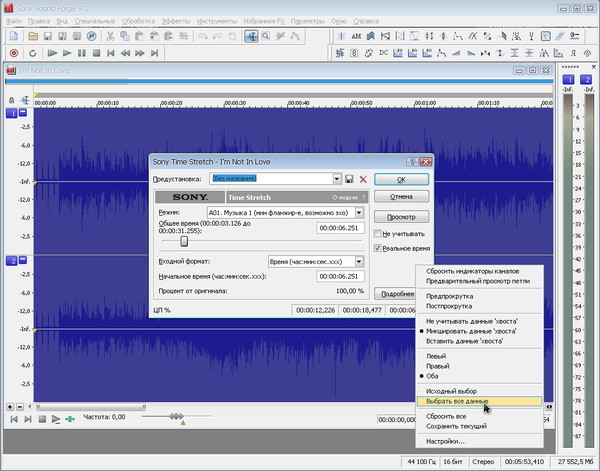Viewport: 600px width, 471px height.
Task: Click the Rewind transport button
Action: pyautogui.click(x=125, y=53)
